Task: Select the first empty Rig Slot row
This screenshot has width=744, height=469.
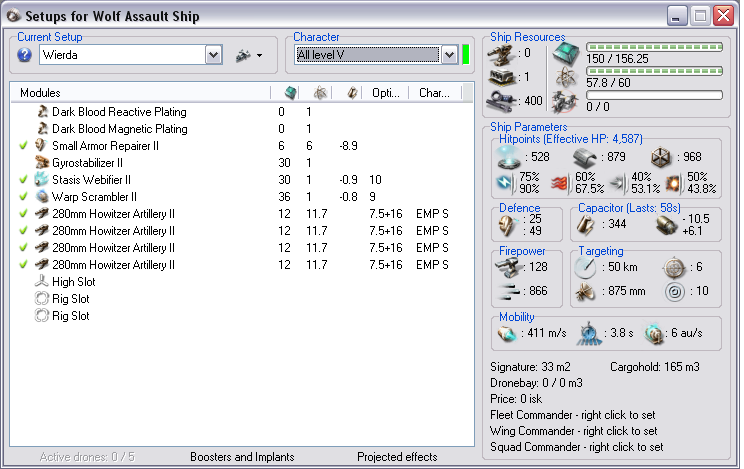Action: point(242,299)
